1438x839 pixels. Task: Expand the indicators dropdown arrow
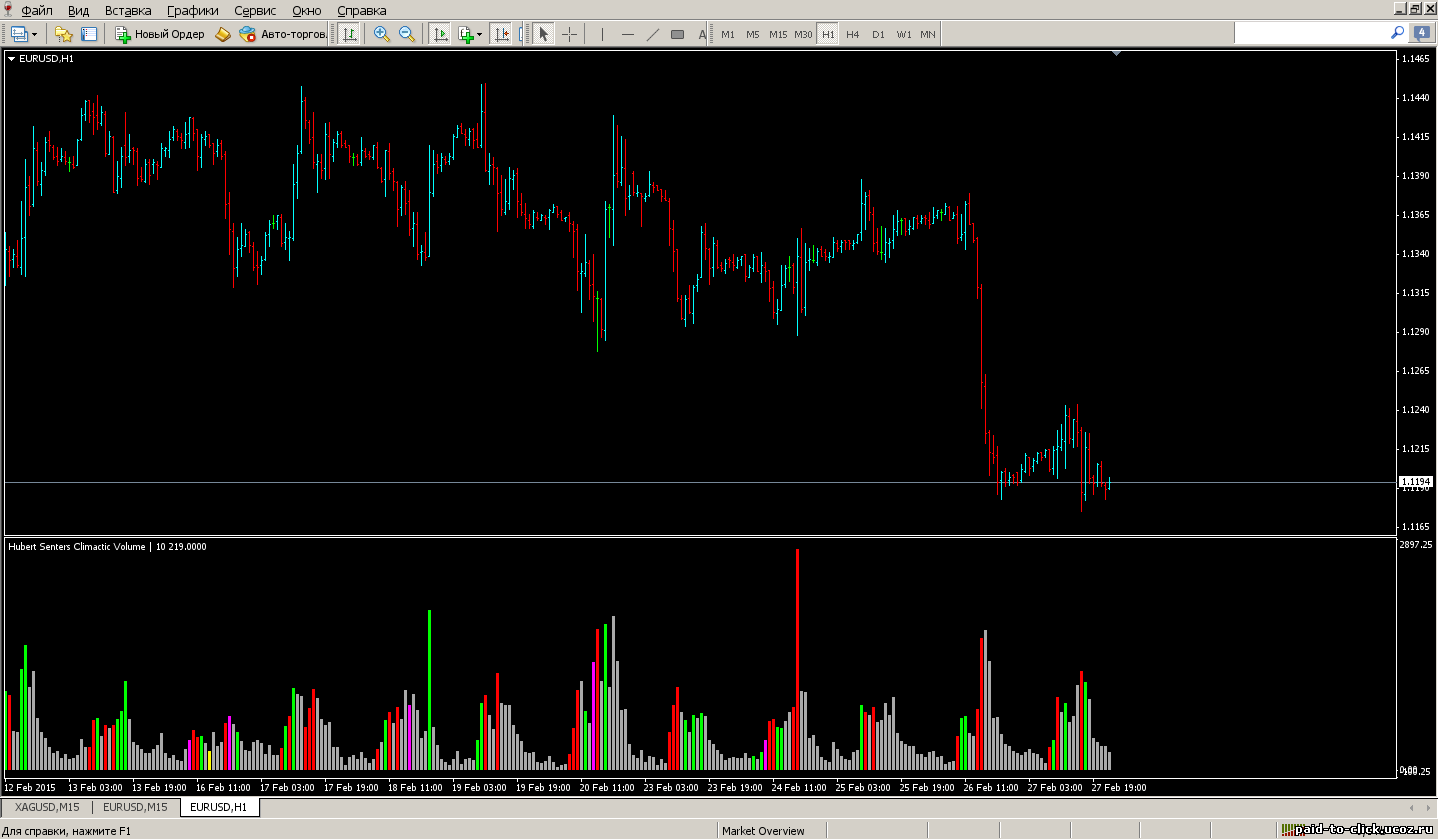tap(480, 34)
